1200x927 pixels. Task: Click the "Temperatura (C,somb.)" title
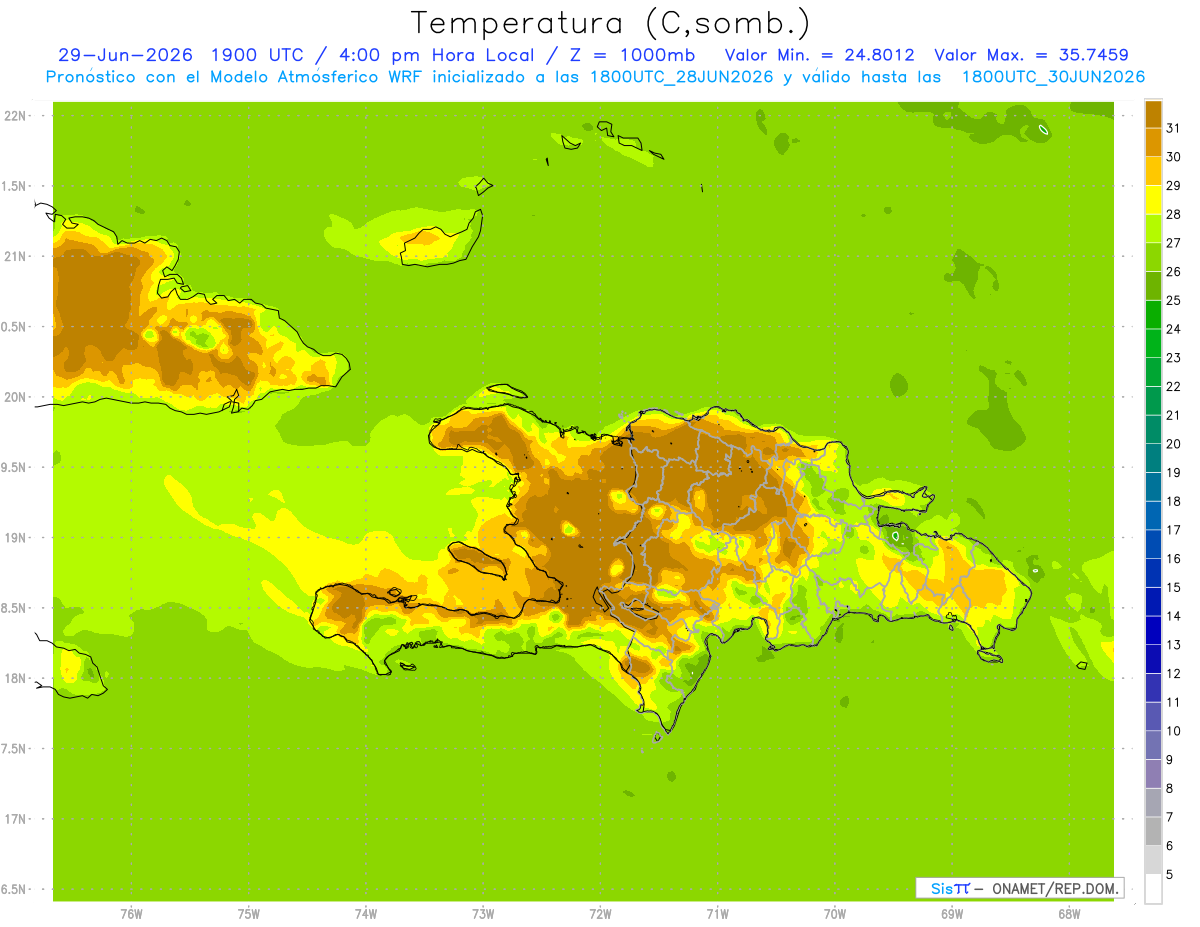610,22
